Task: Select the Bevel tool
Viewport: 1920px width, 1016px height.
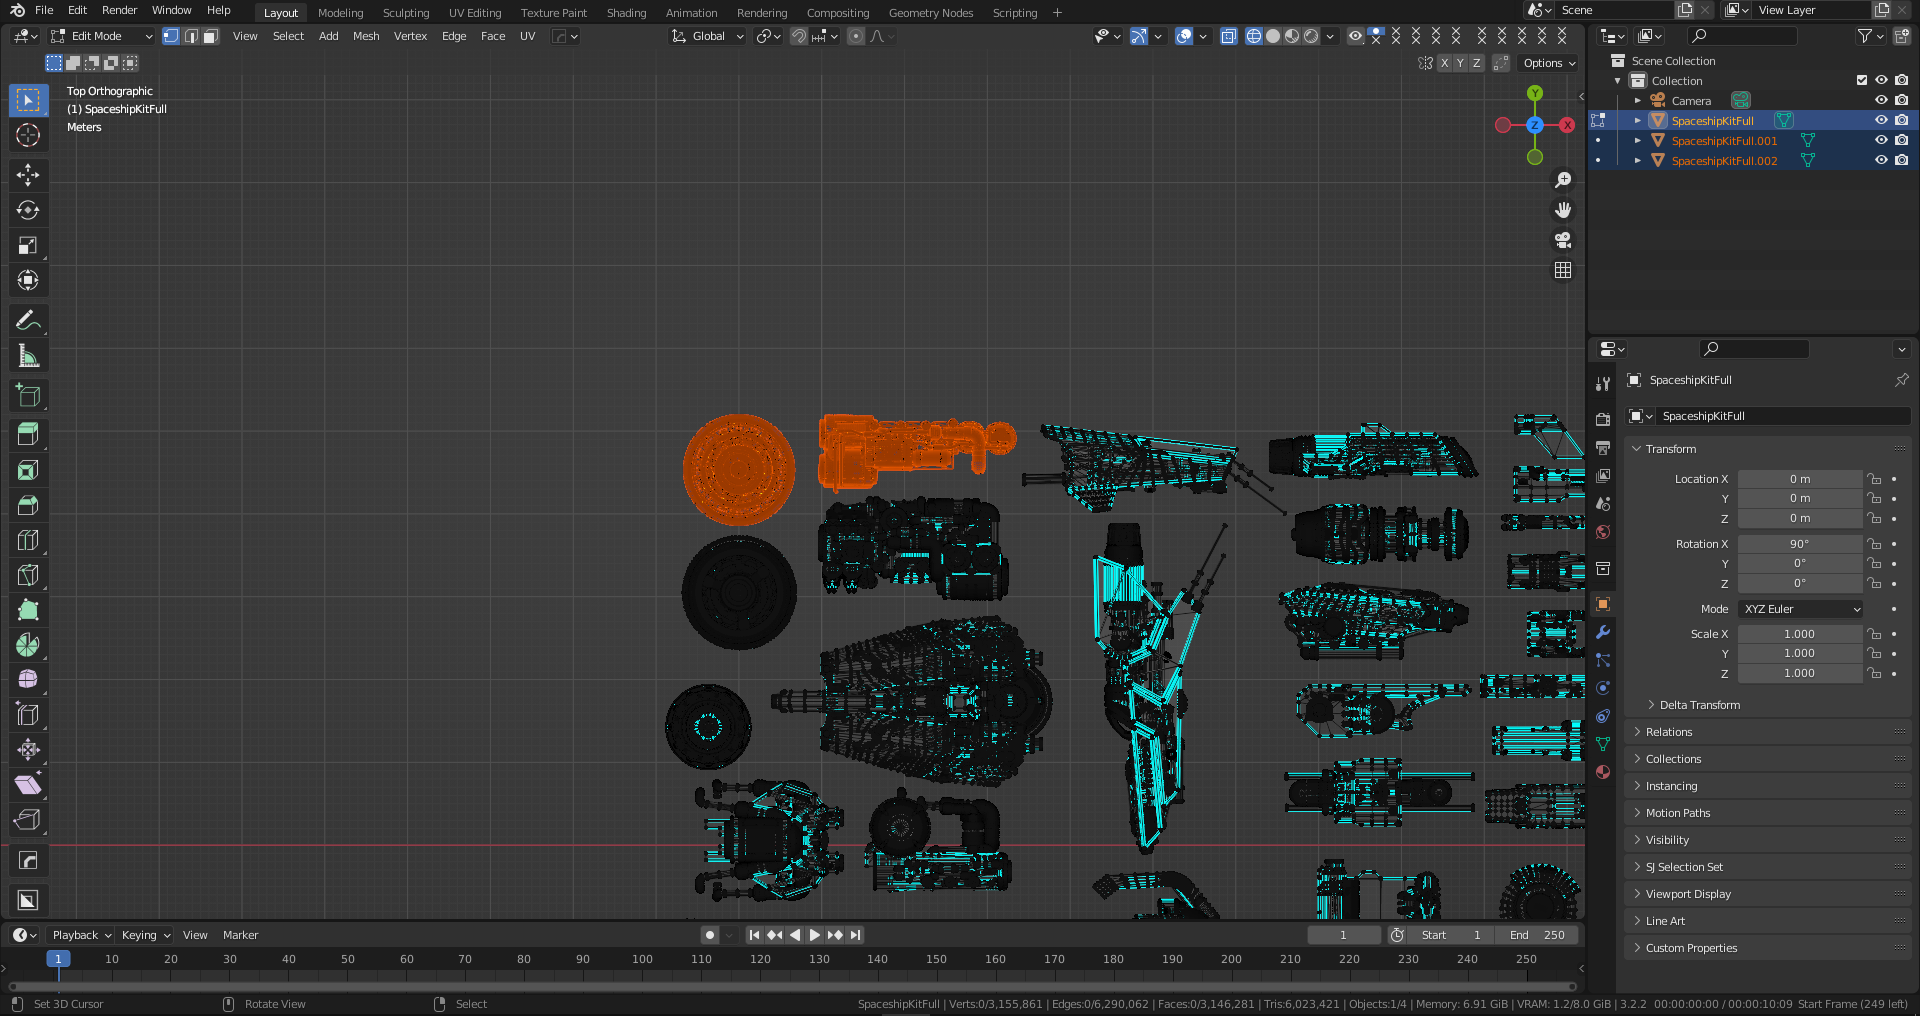Action: click(x=28, y=505)
